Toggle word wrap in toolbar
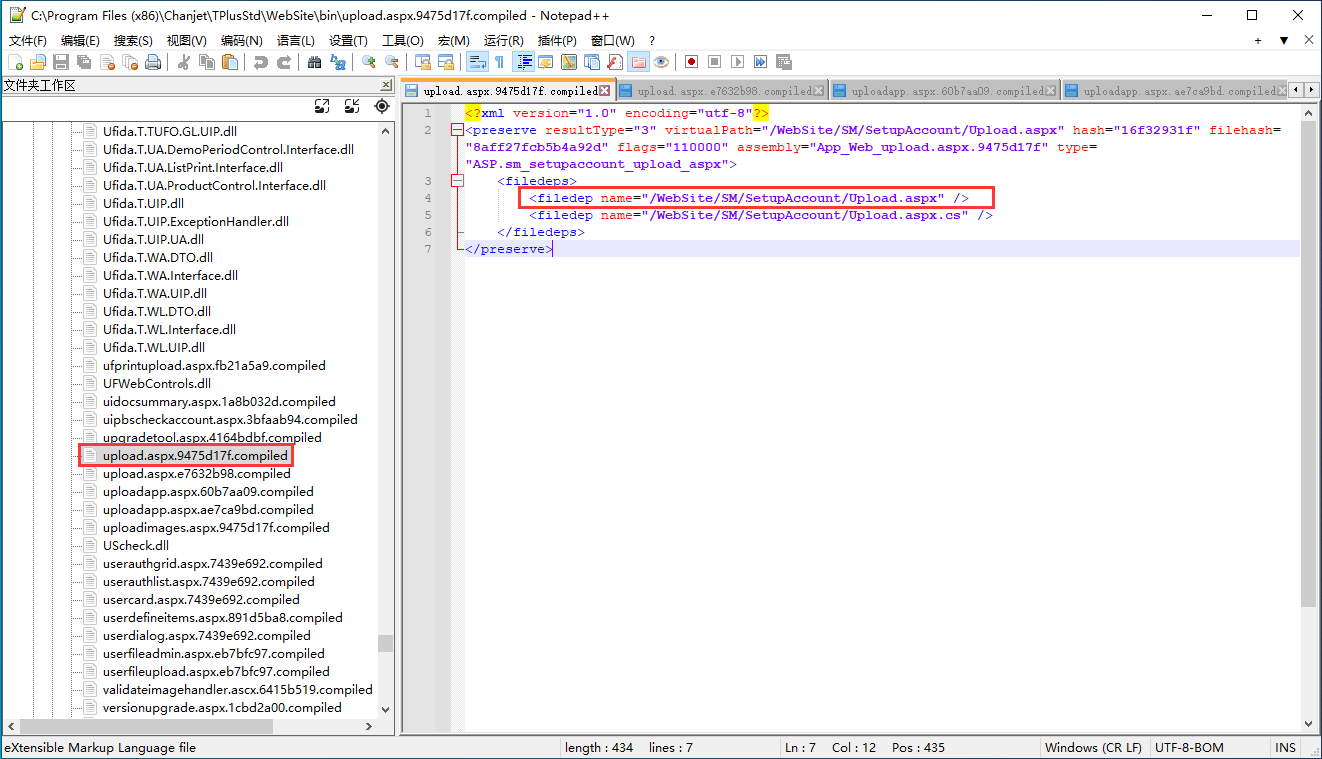 tap(477, 62)
